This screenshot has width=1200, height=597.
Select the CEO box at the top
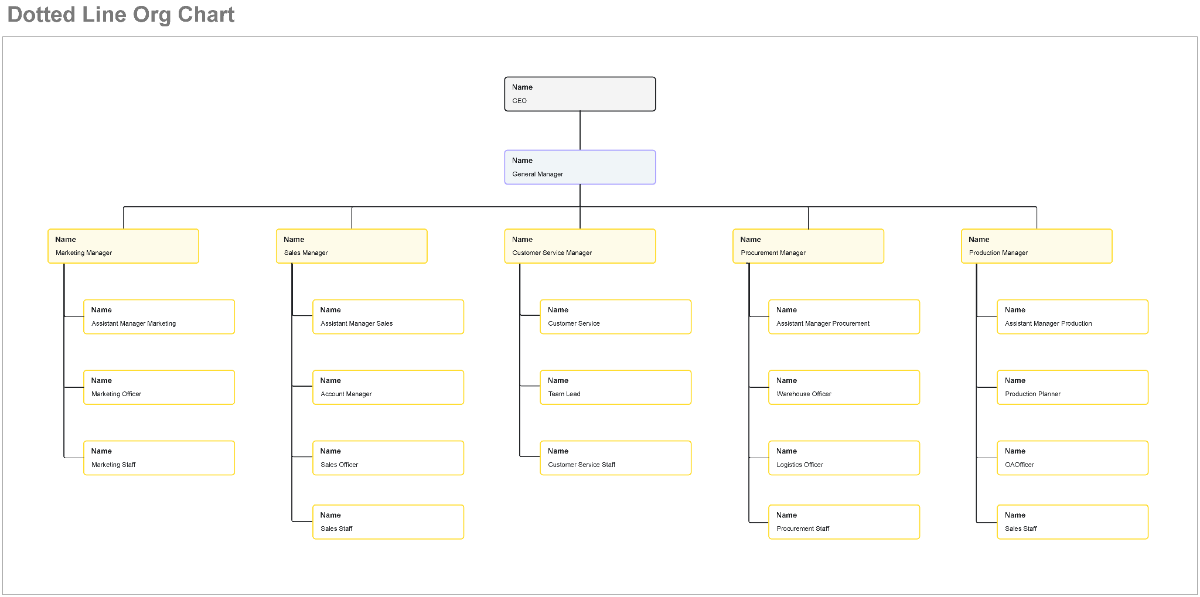580,93
